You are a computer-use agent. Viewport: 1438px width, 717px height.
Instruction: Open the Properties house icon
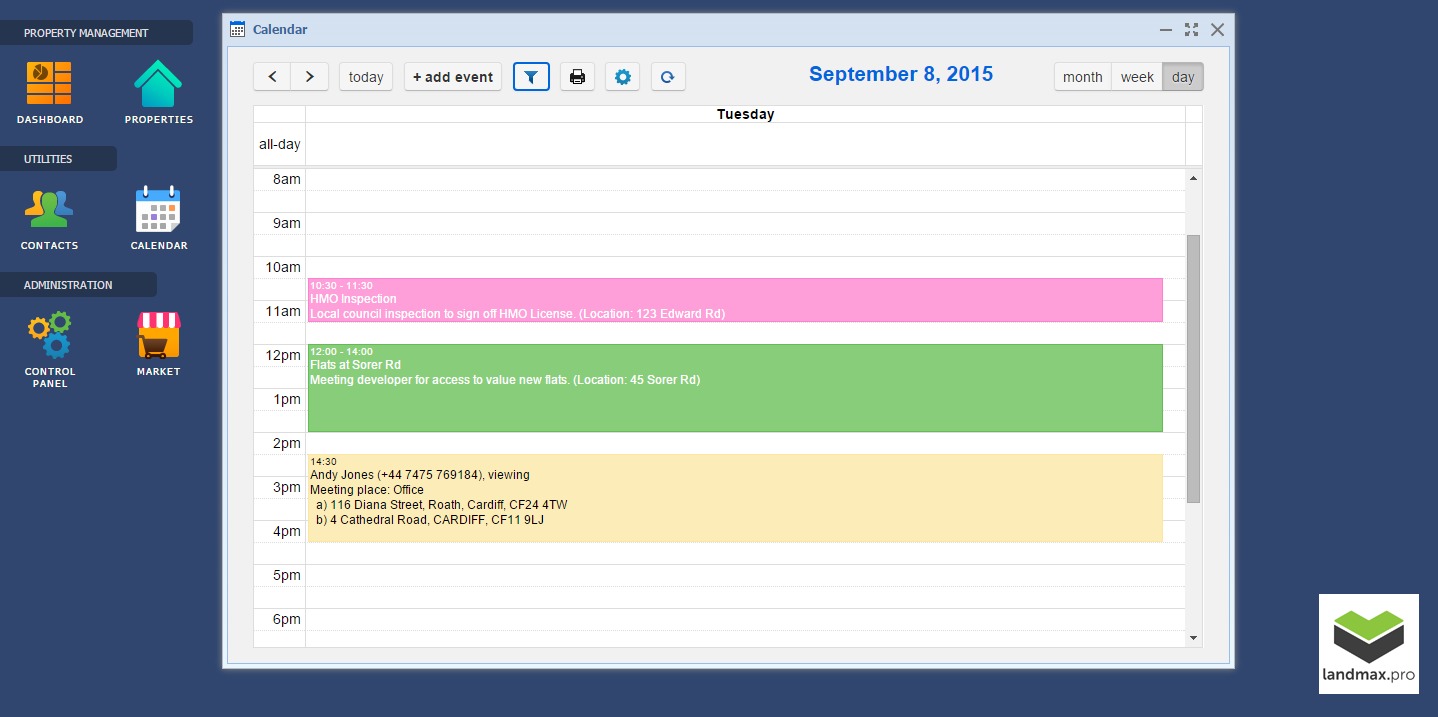point(158,85)
